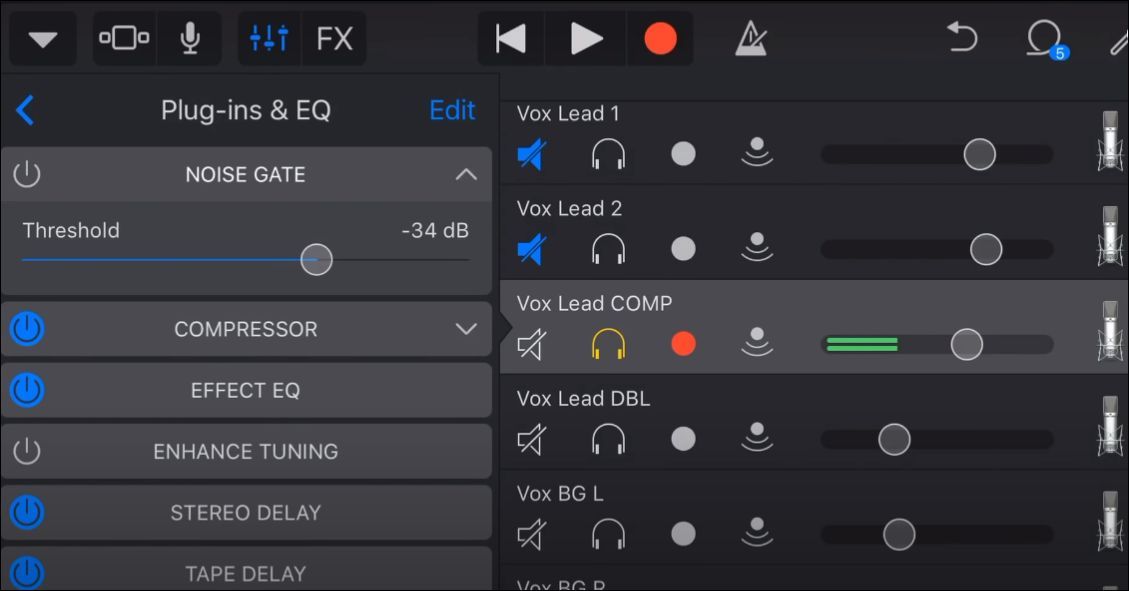
Task: Click the undo arrow icon
Action: (x=962, y=37)
